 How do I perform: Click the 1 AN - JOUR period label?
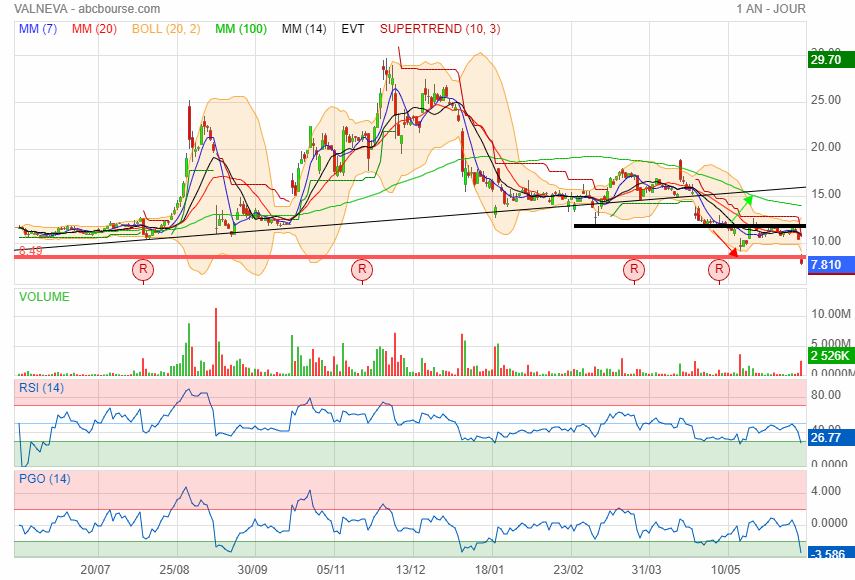[771, 9]
